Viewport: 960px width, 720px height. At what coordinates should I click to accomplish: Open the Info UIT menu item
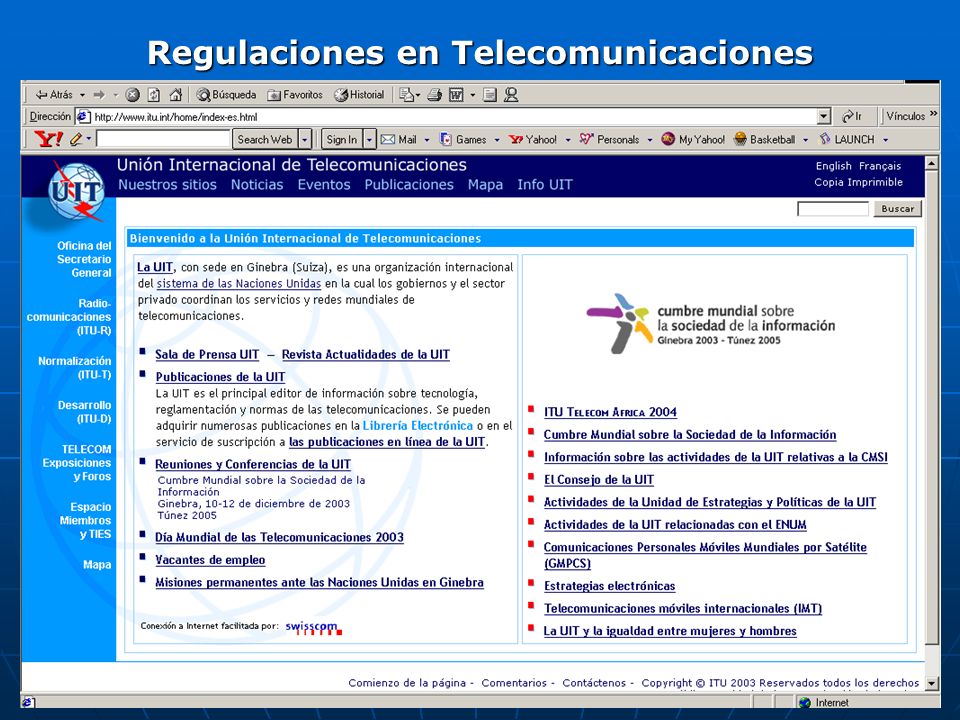[545, 185]
